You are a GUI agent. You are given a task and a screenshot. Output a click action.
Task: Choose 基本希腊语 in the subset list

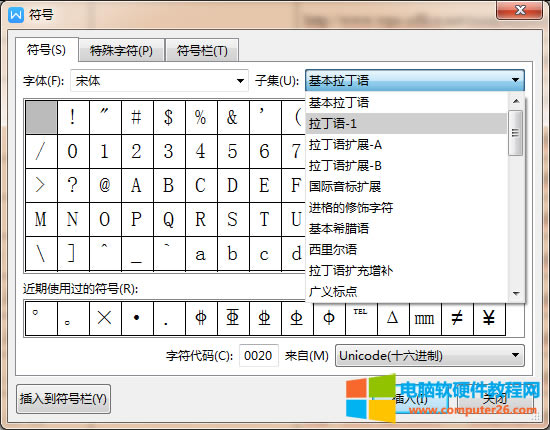click(406, 229)
